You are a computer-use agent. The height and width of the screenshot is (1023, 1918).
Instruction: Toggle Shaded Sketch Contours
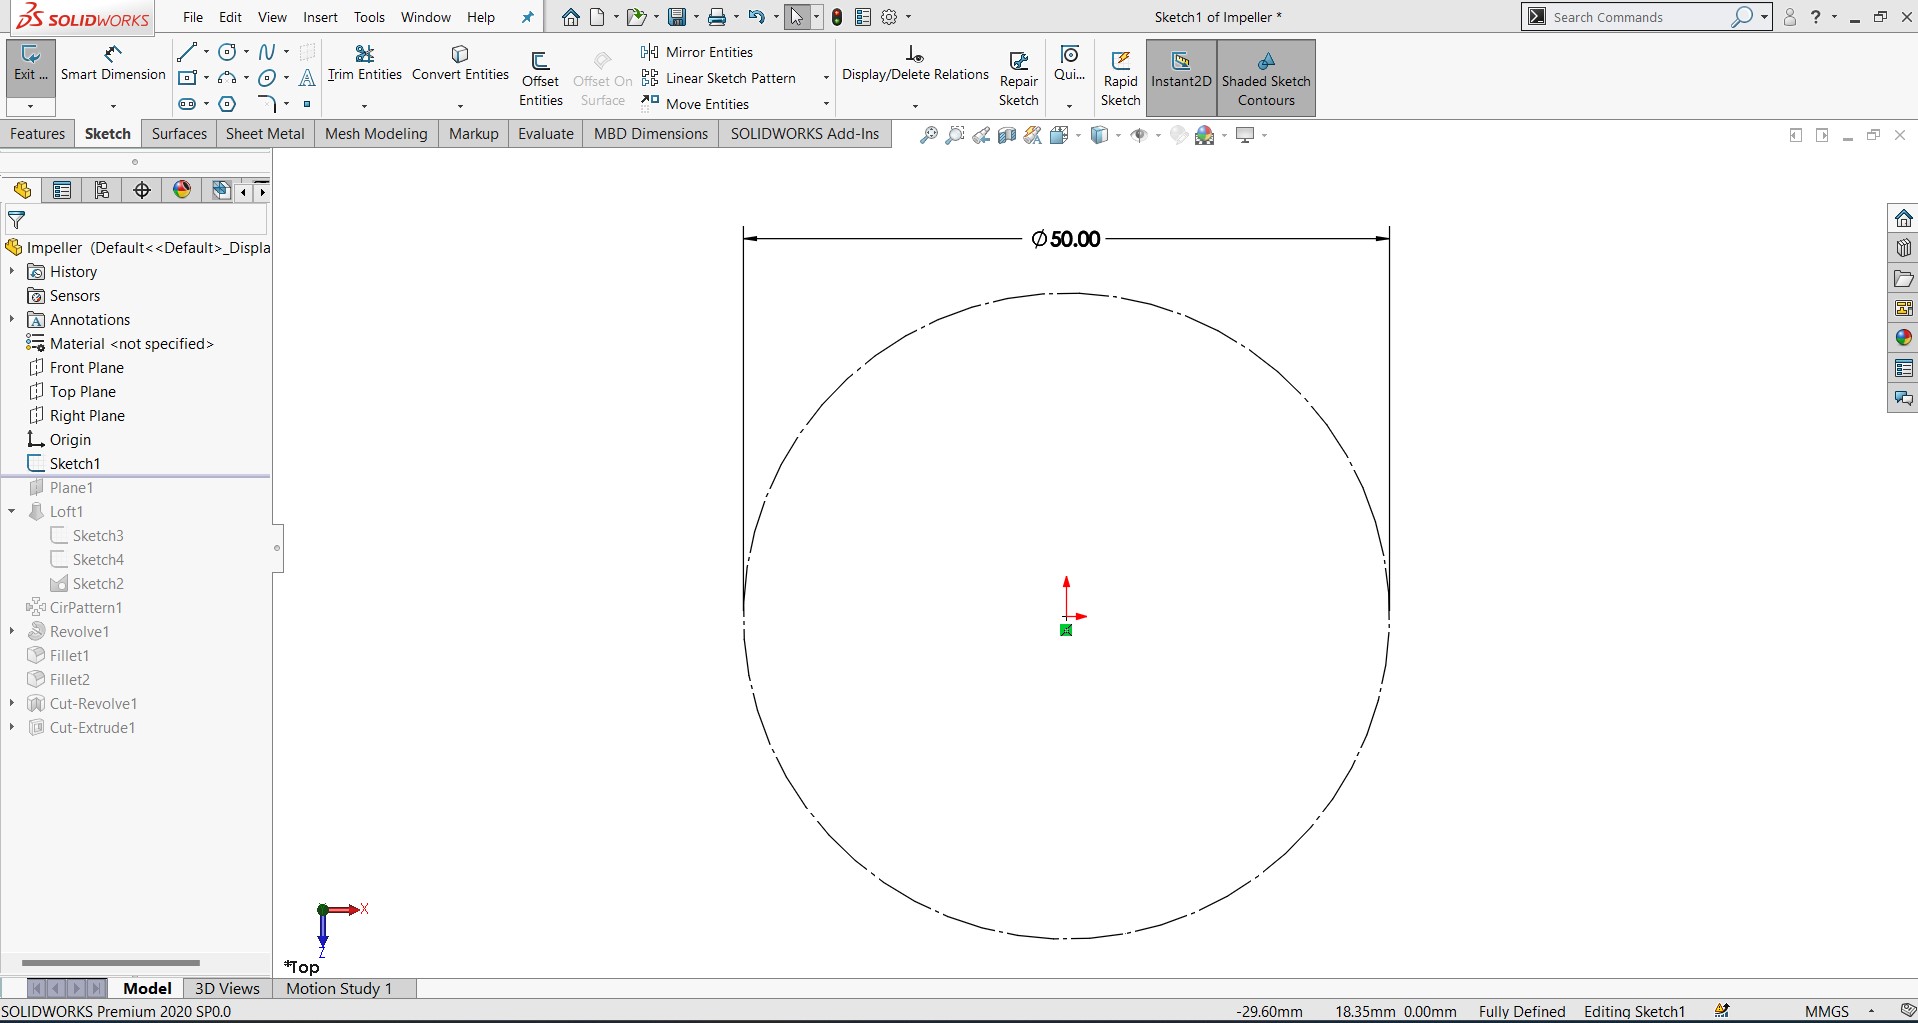point(1266,78)
